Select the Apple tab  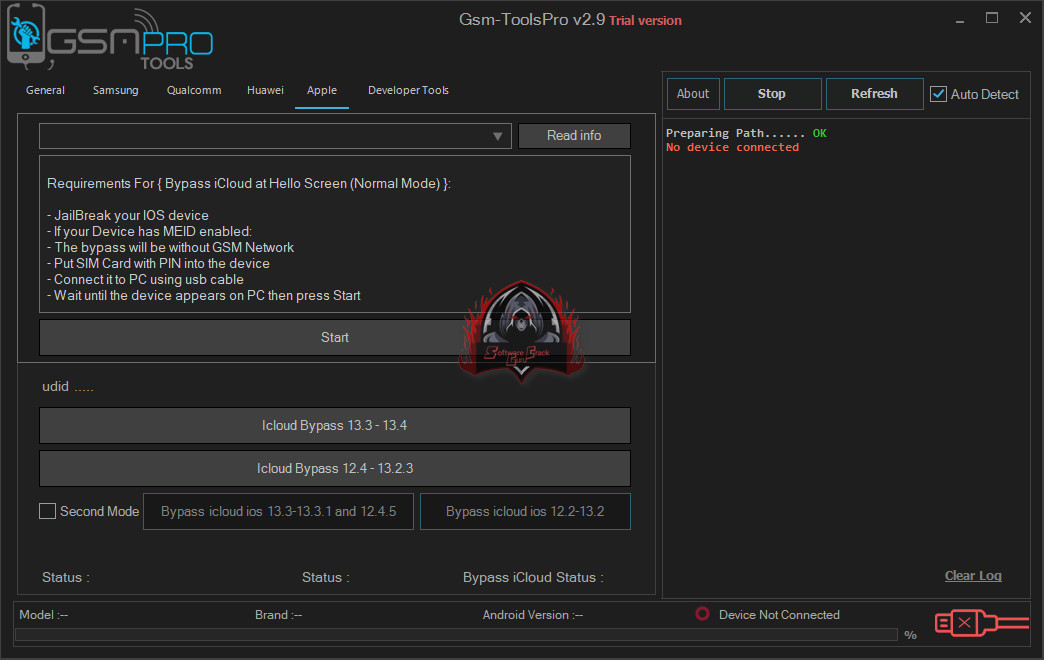(x=322, y=90)
